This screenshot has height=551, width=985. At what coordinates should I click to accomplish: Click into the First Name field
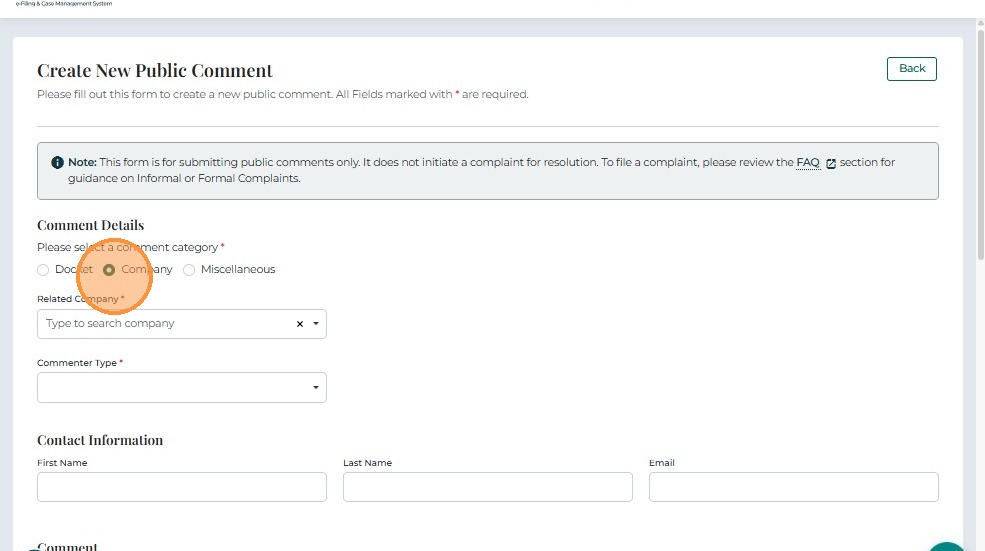click(x=181, y=487)
